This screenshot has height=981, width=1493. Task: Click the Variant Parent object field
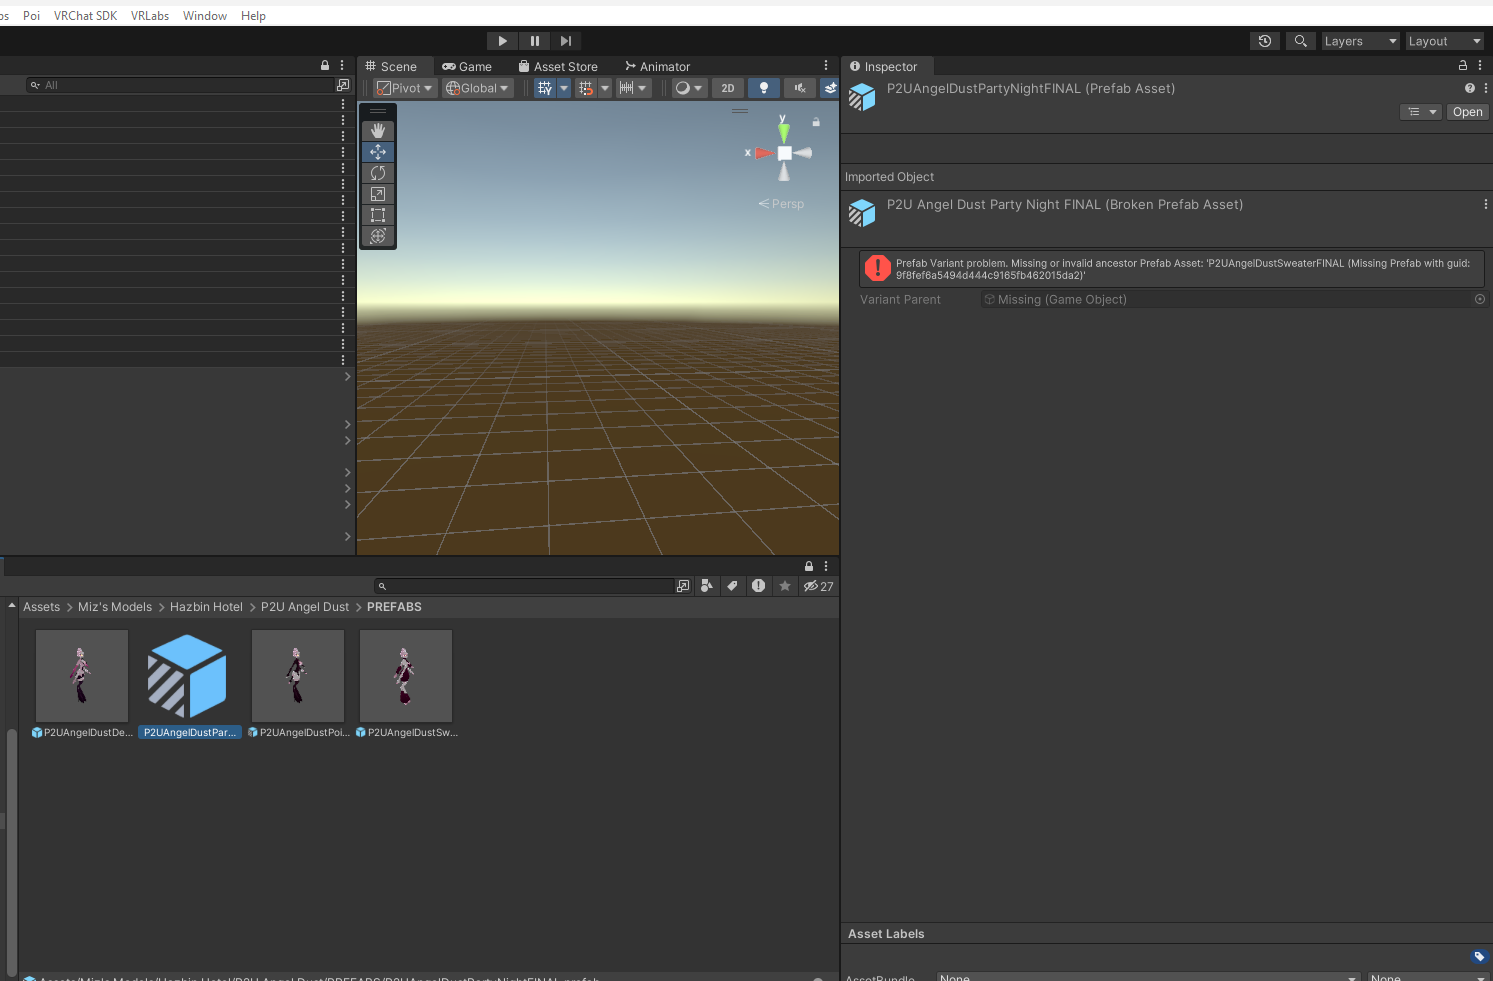[x=1234, y=299]
